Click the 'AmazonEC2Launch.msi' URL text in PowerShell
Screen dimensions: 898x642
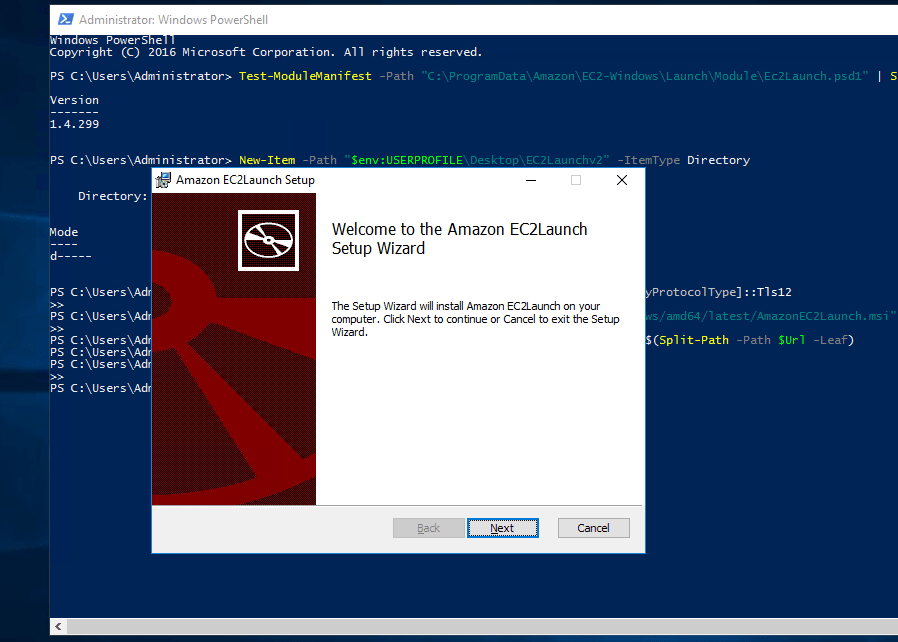pos(824,316)
